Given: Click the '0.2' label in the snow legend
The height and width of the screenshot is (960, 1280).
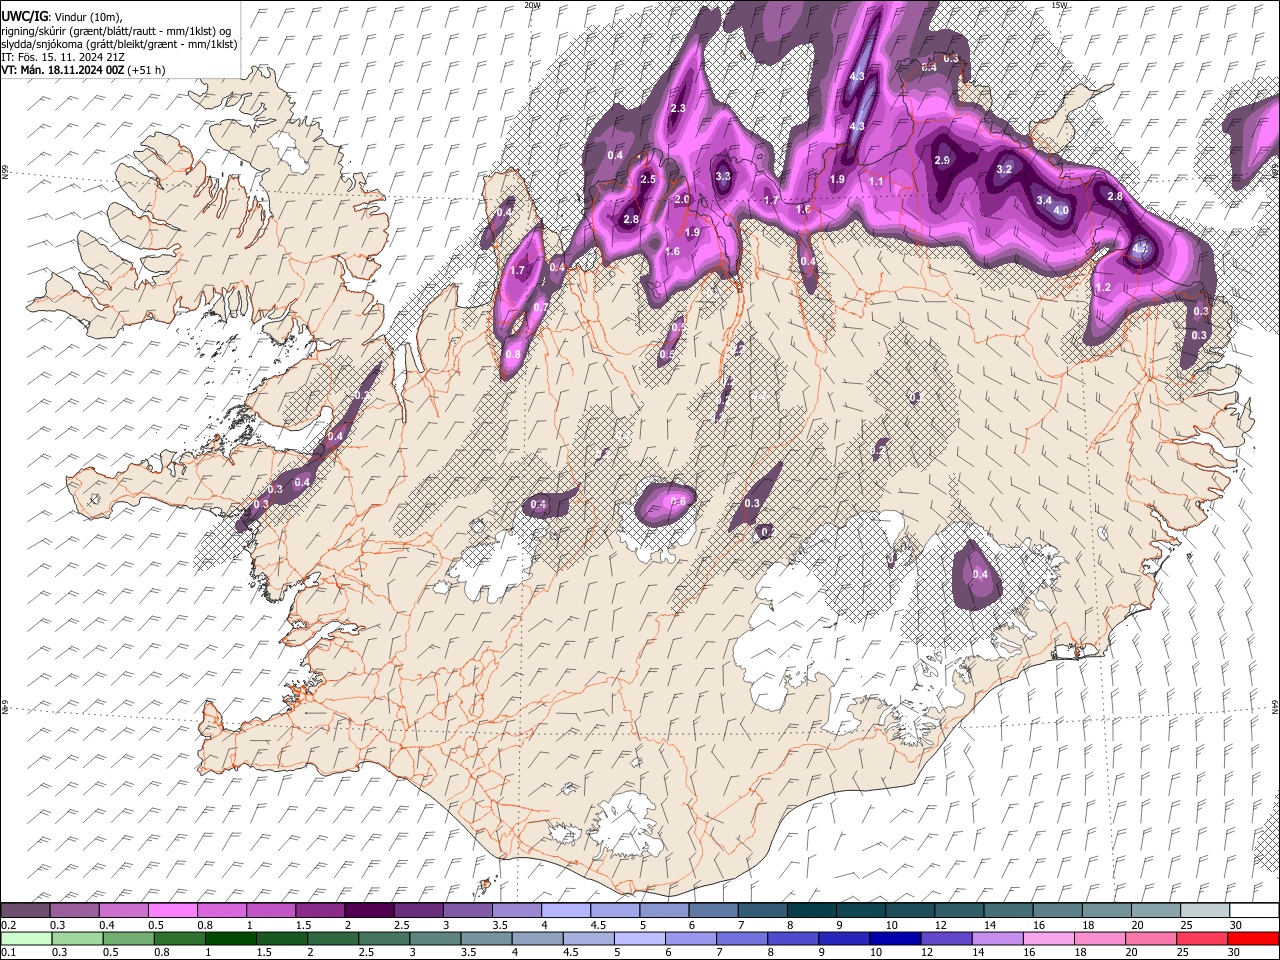Looking at the screenshot, I should pyautogui.click(x=8, y=925).
